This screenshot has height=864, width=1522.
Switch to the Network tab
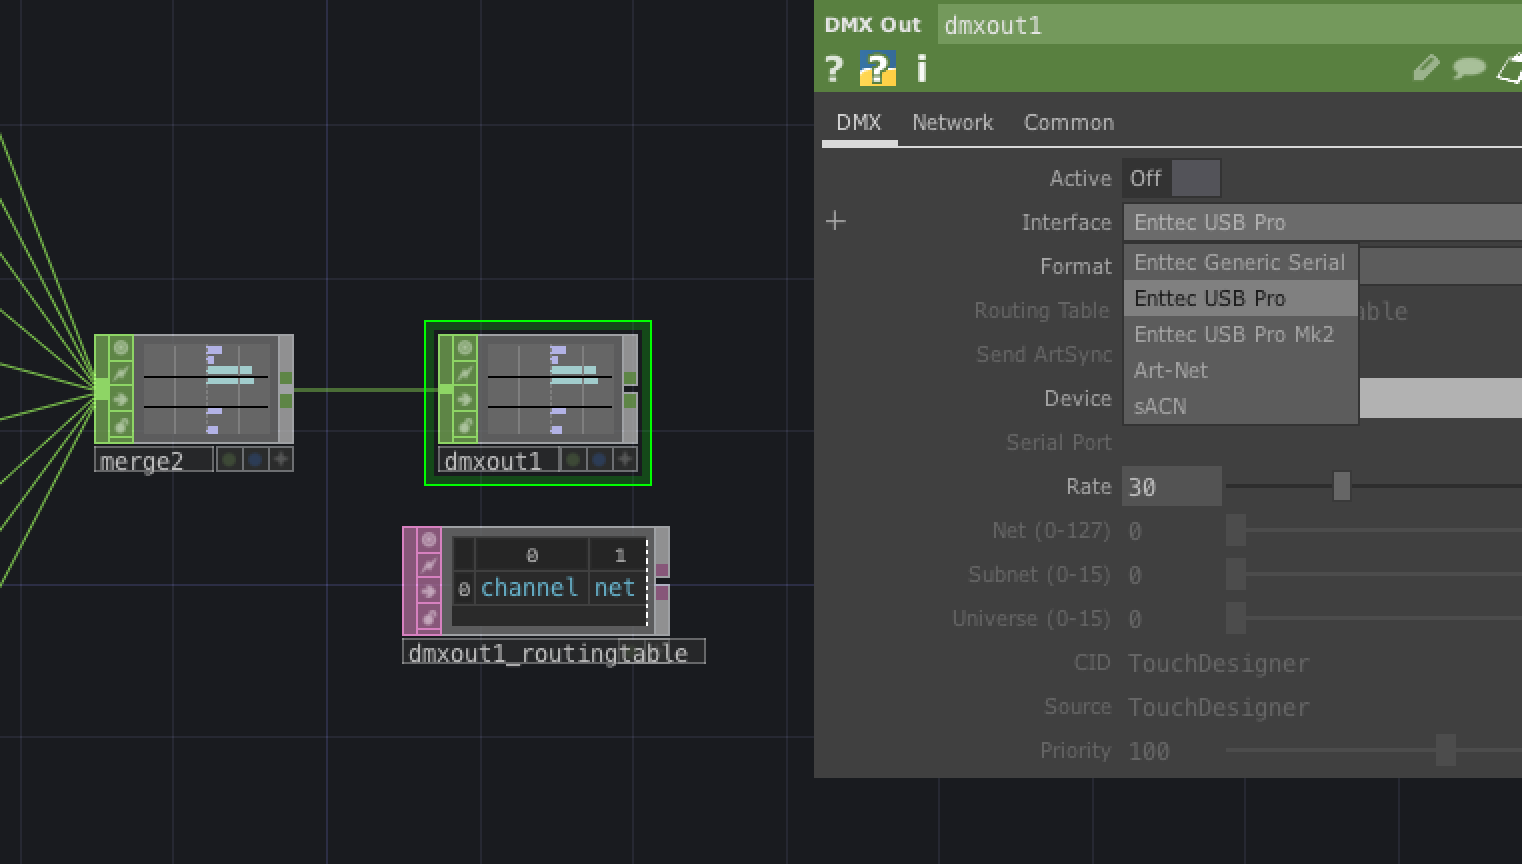952,121
